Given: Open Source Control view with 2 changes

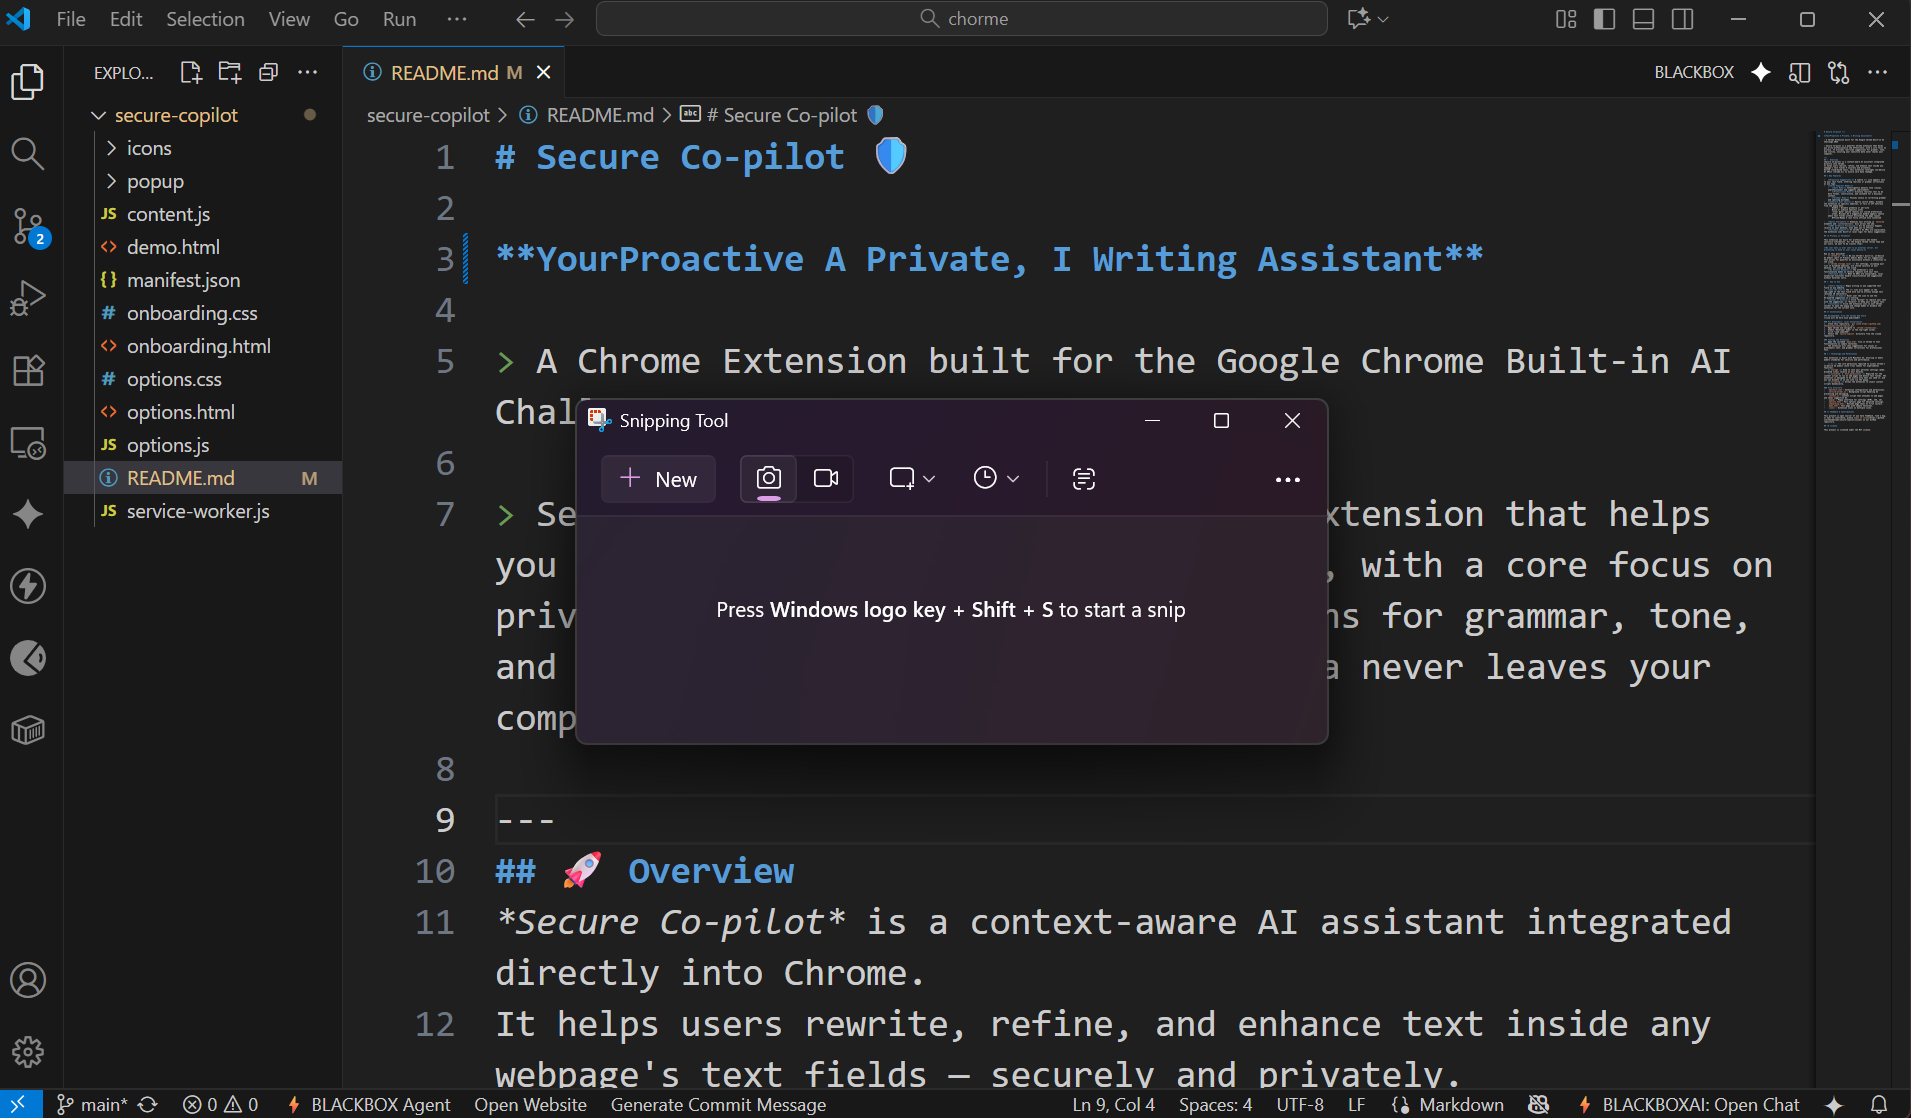Looking at the screenshot, I should pos(28,226).
